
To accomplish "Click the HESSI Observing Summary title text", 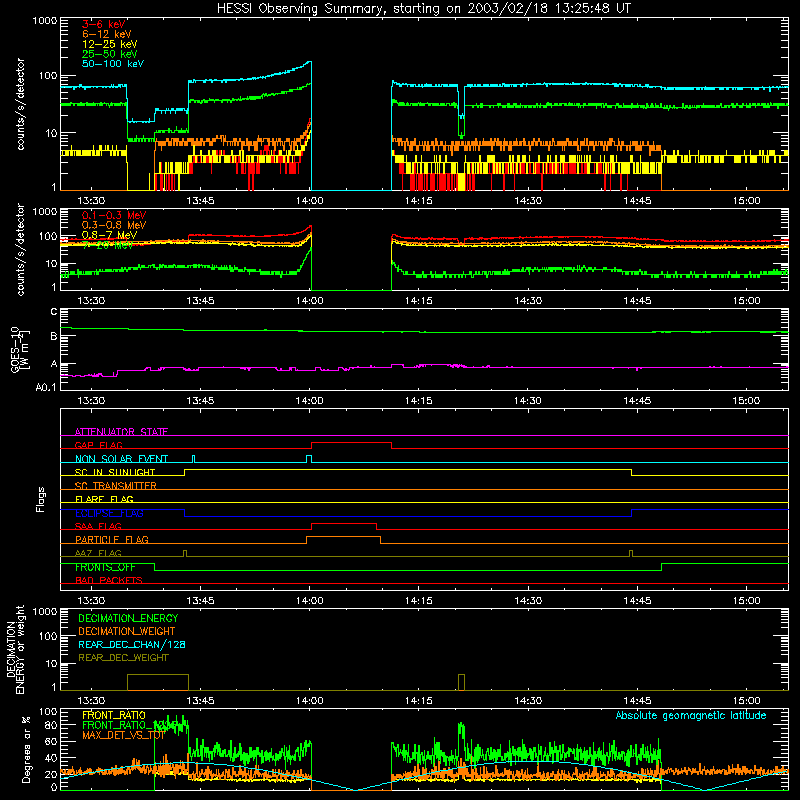I will 423,9.
